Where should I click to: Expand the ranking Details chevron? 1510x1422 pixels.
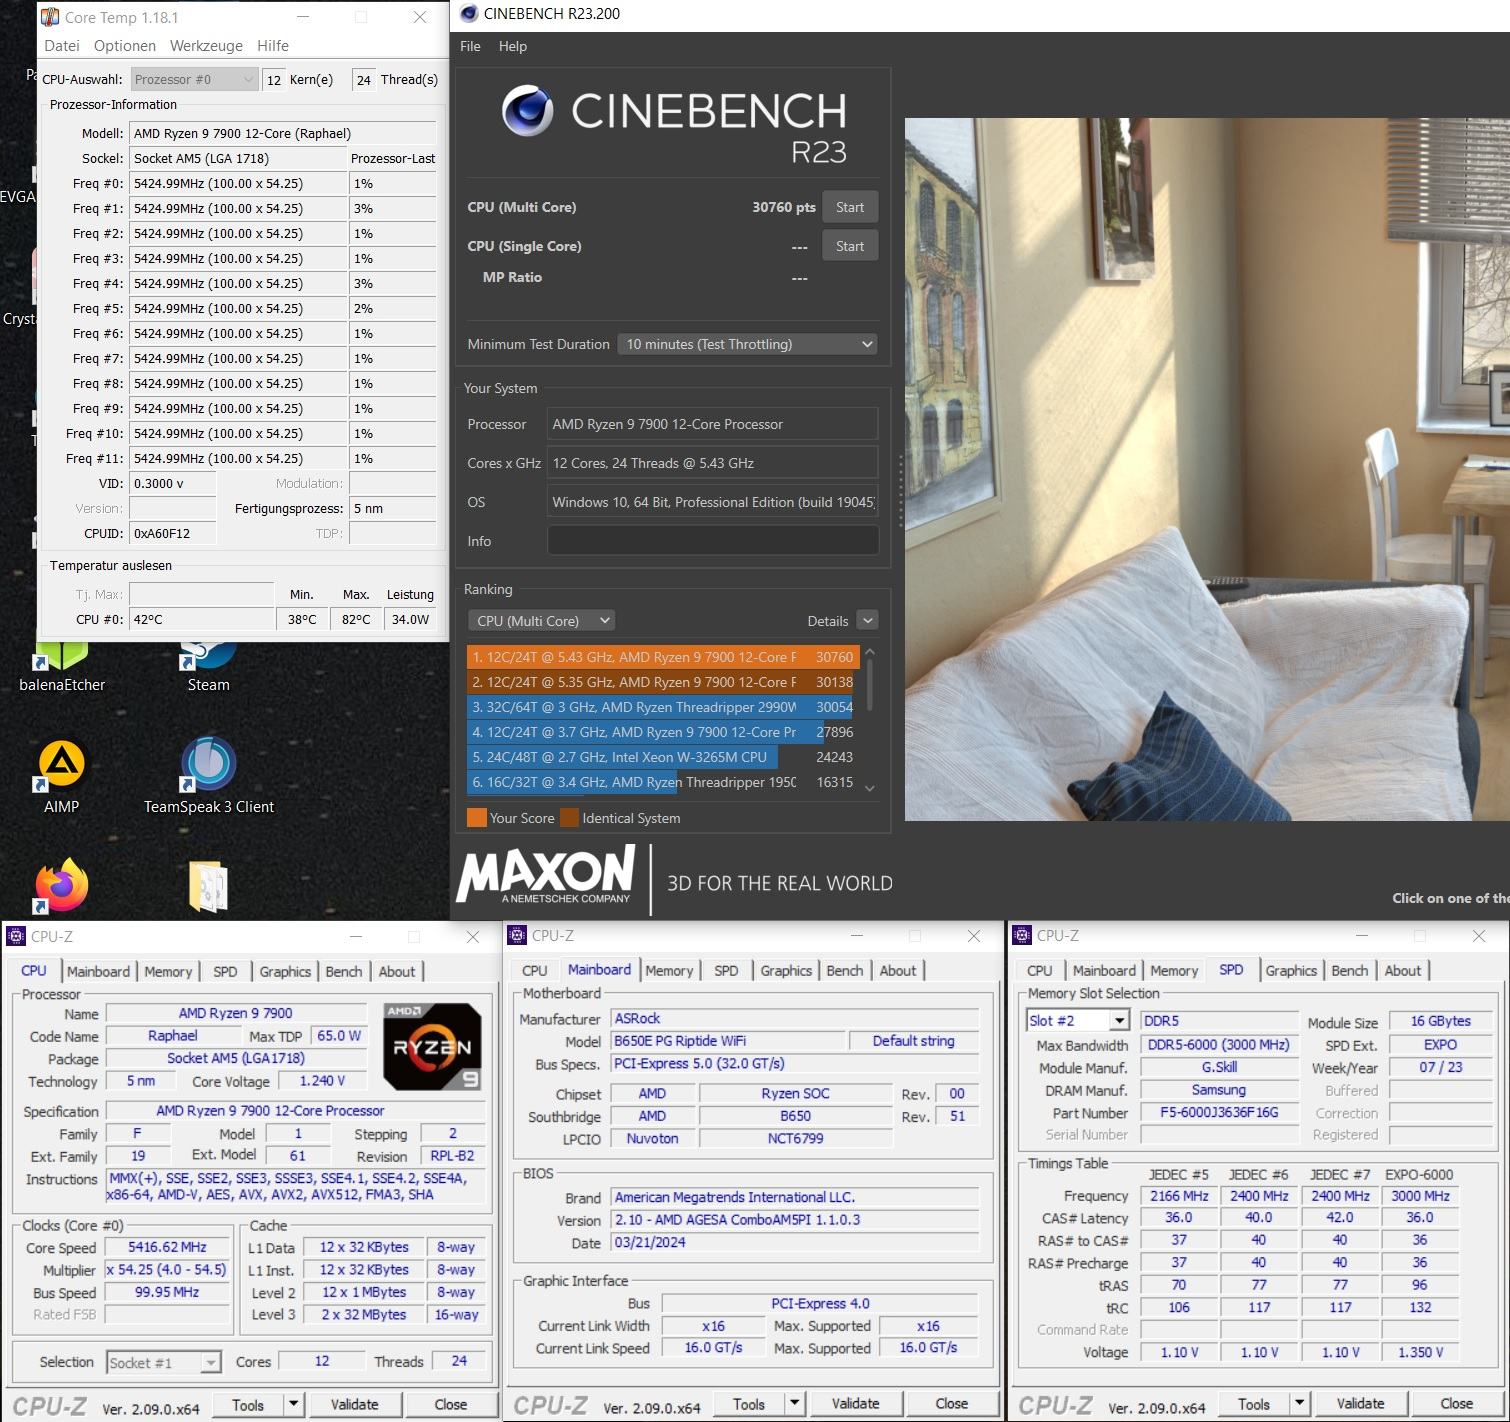(x=868, y=621)
